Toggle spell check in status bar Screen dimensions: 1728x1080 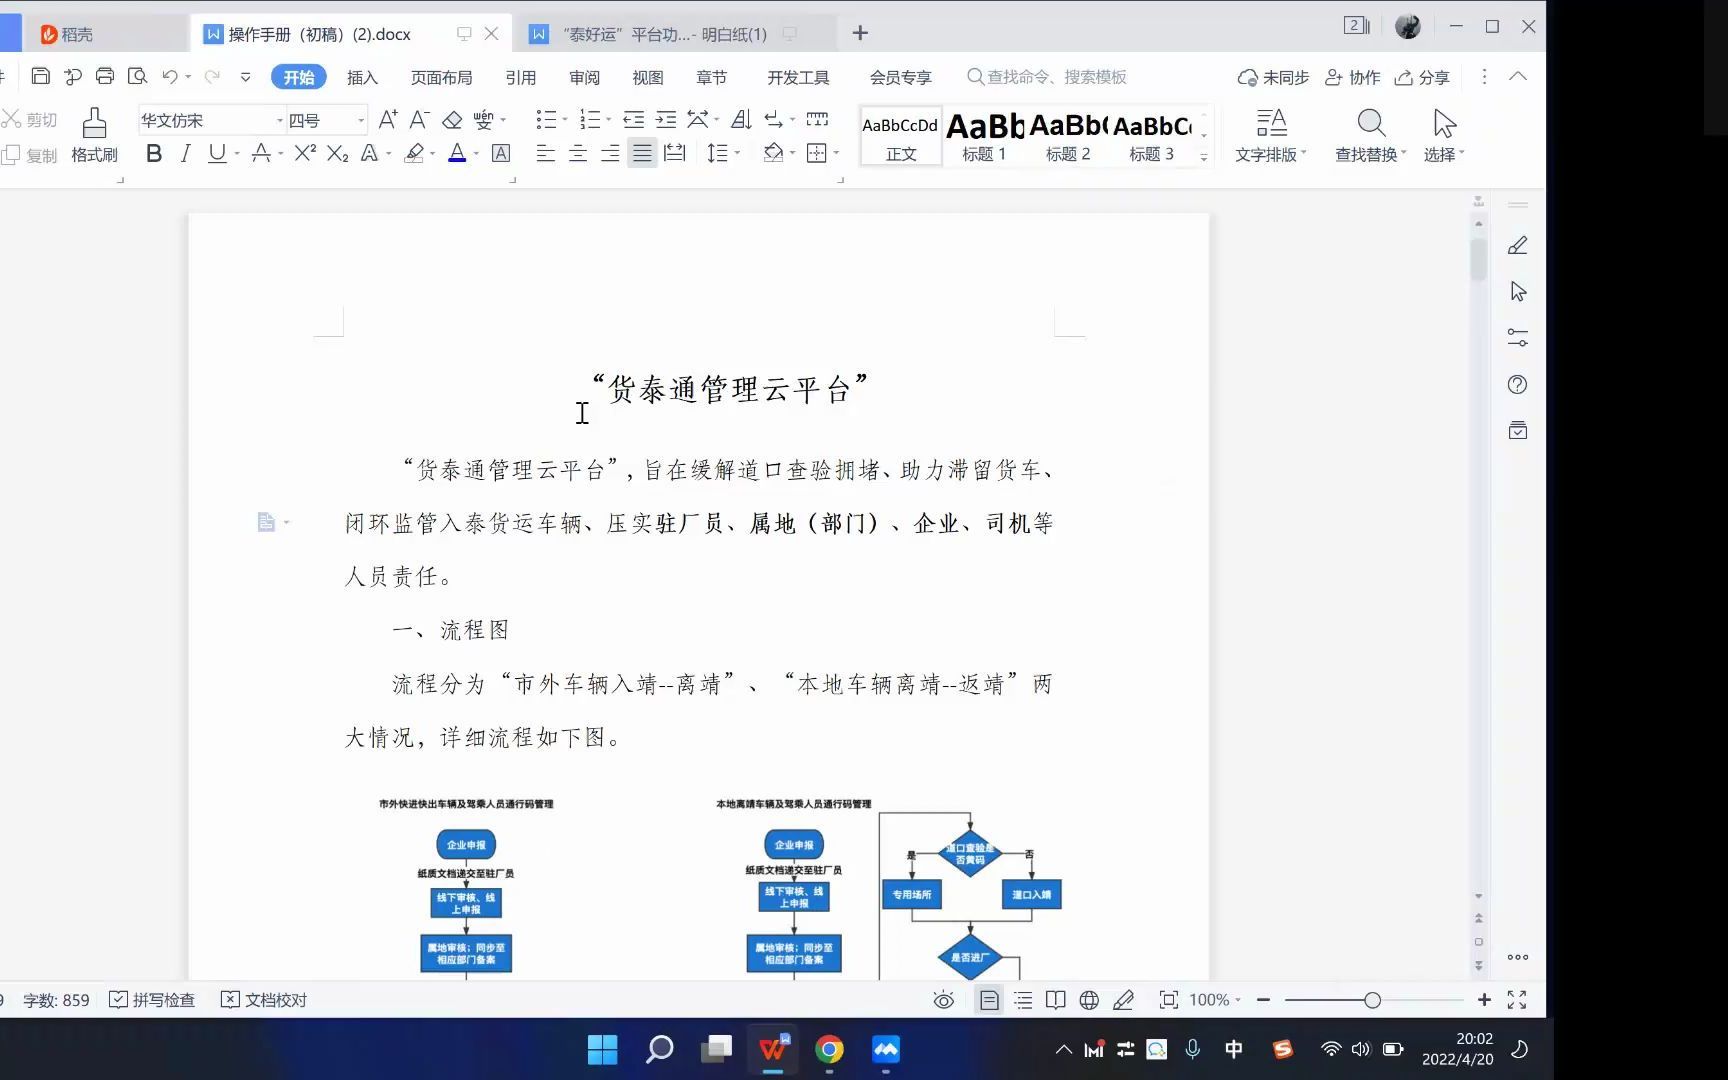click(x=152, y=1000)
